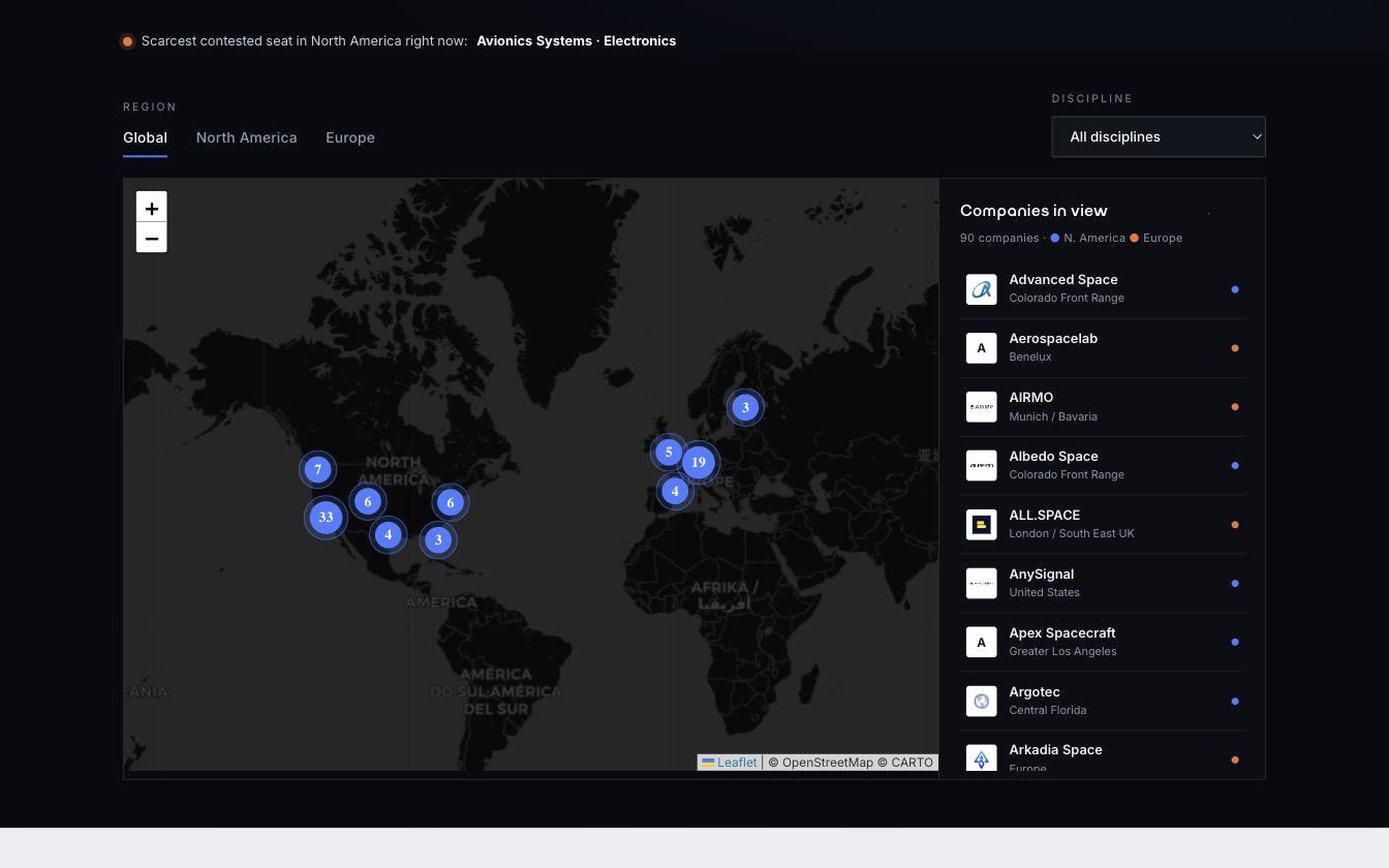Open the central US cluster marked 6
Image resolution: width=1389 pixels, height=868 pixels.
pos(368,502)
